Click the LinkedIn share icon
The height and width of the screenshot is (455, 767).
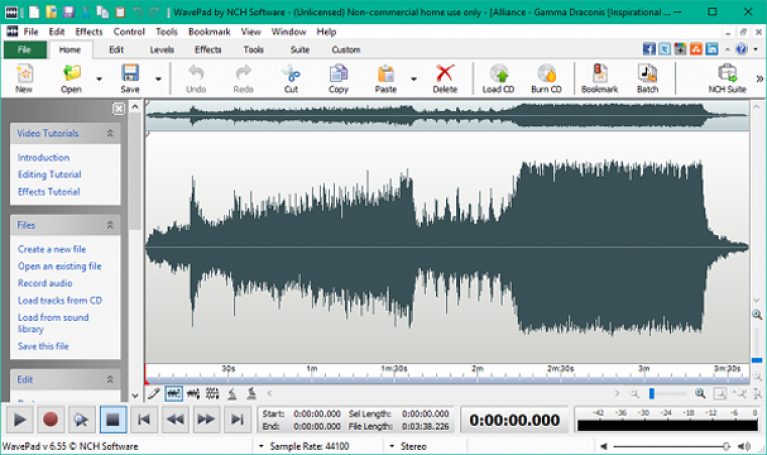(712, 49)
